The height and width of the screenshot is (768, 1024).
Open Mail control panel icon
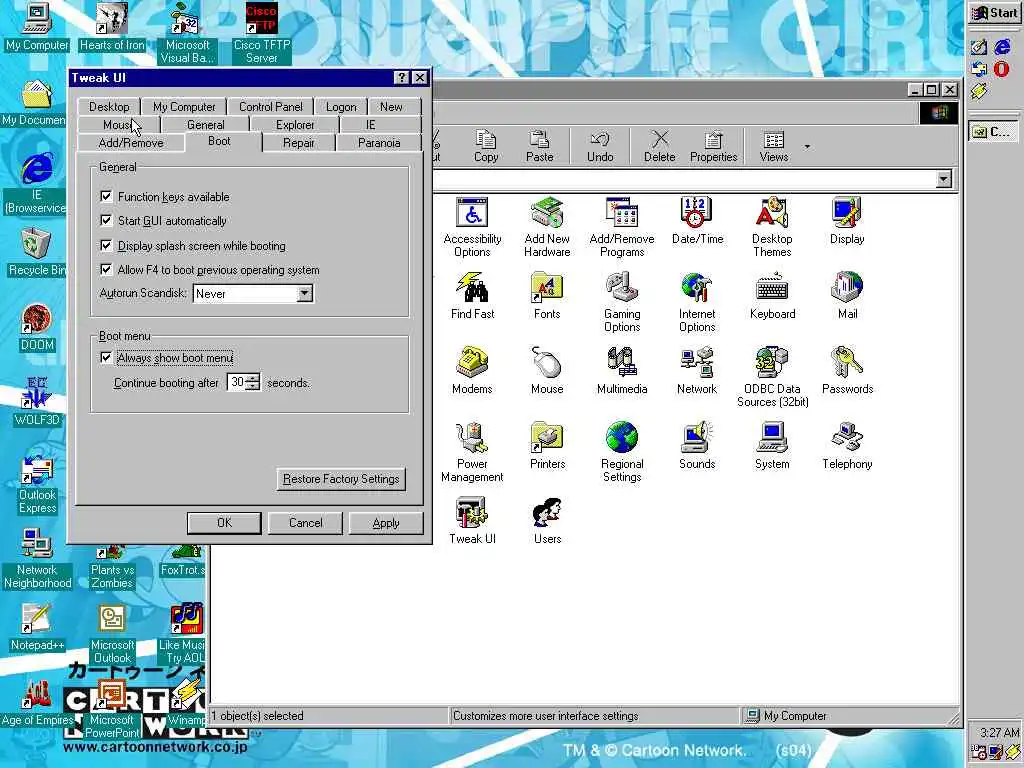point(847,296)
